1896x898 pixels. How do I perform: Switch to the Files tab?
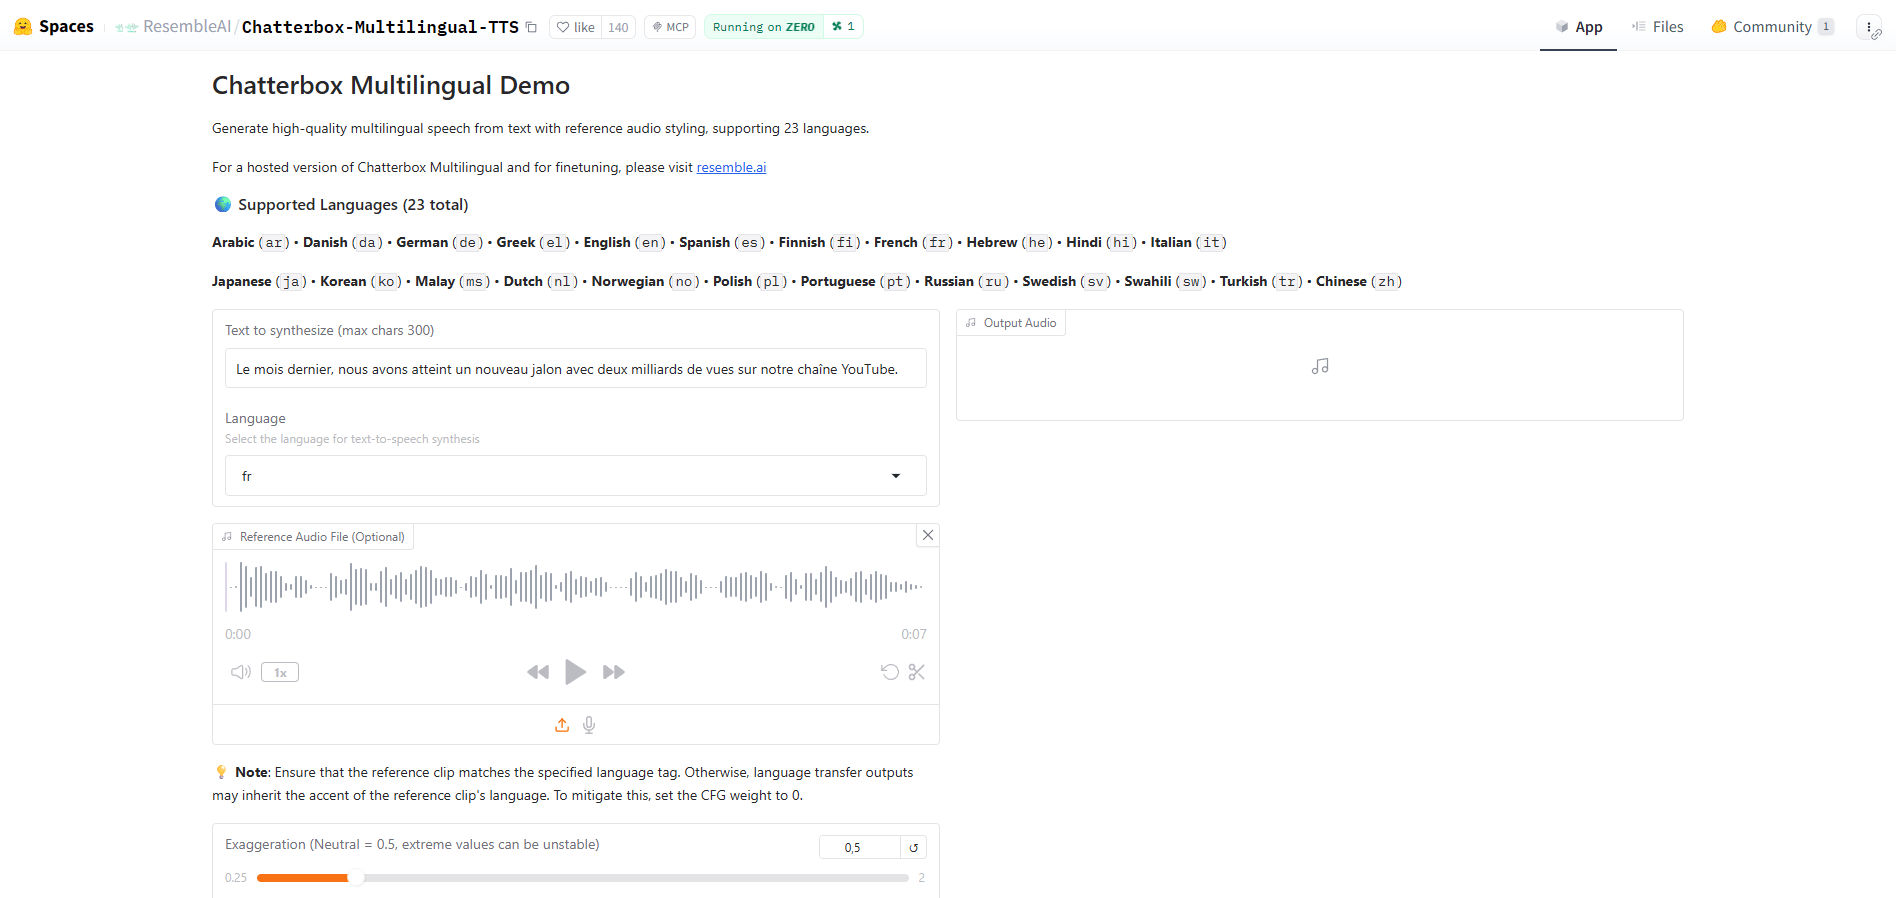click(1657, 27)
